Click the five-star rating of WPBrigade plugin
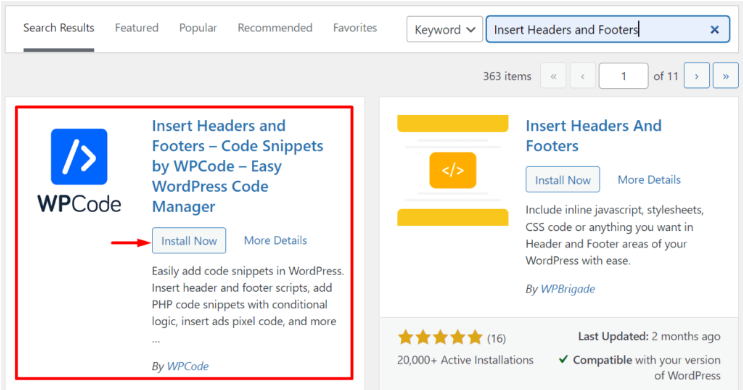 pyautogui.click(x=440, y=338)
